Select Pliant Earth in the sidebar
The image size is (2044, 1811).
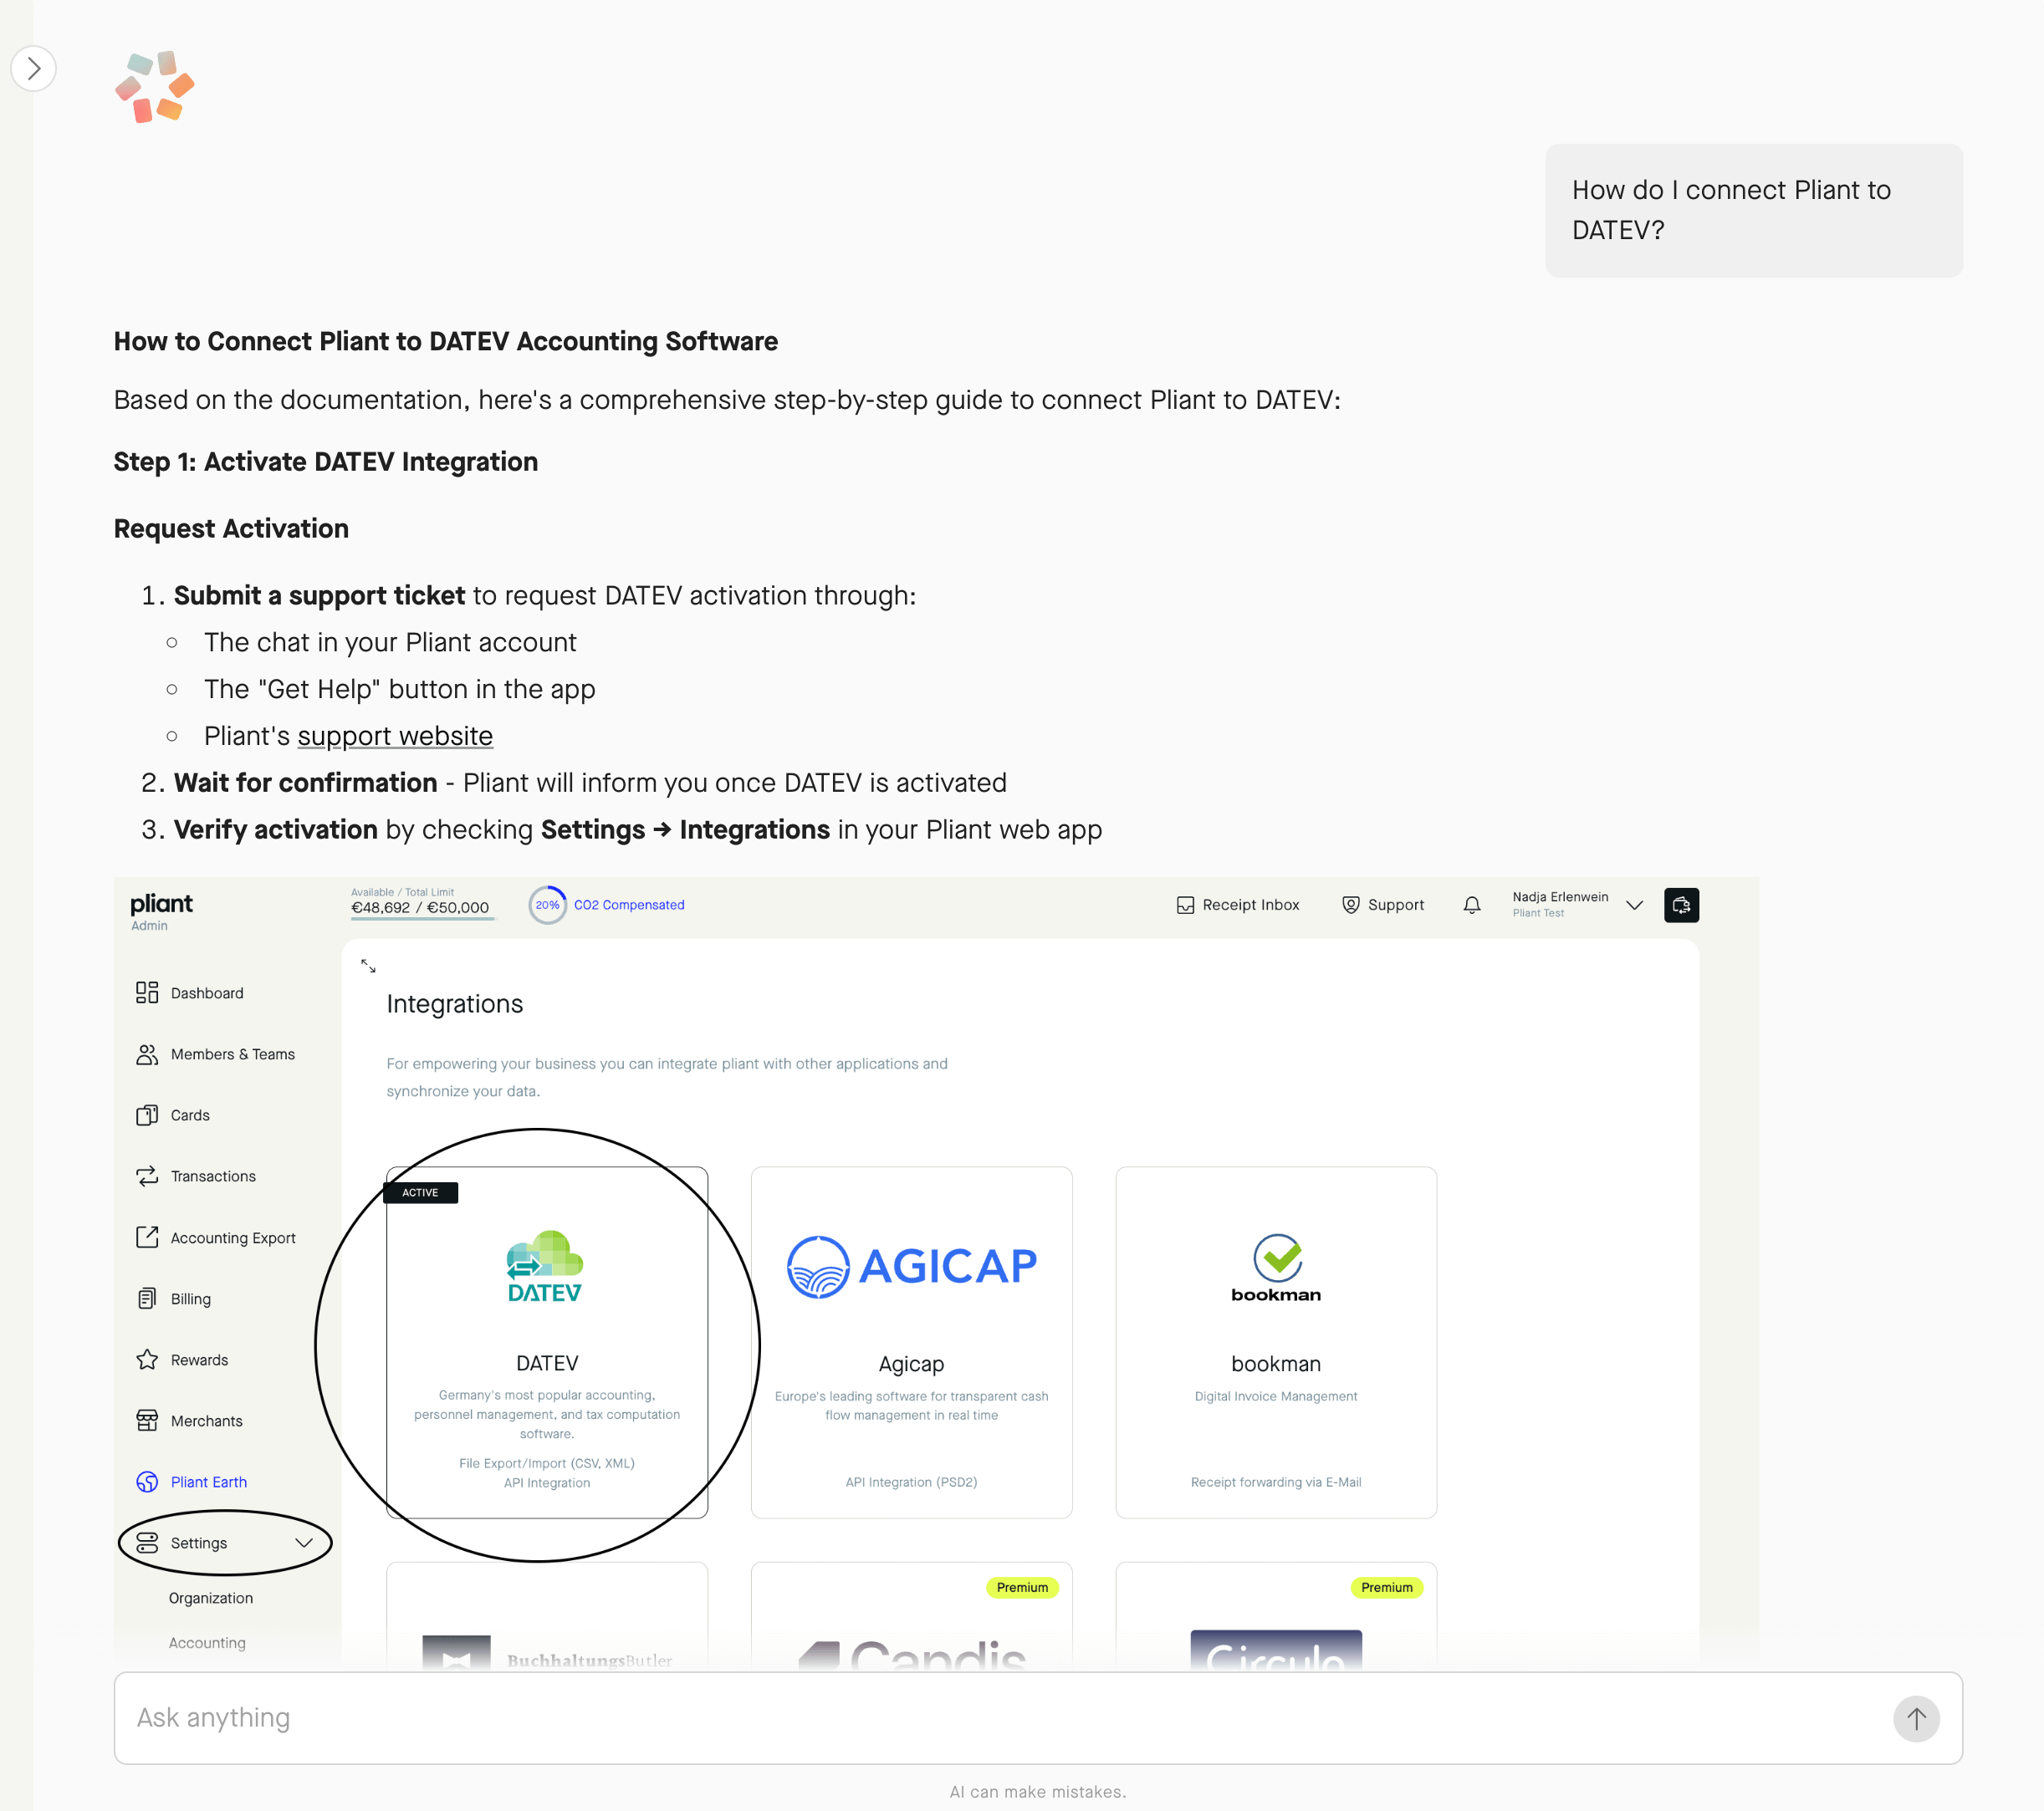pyautogui.click(x=207, y=1481)
